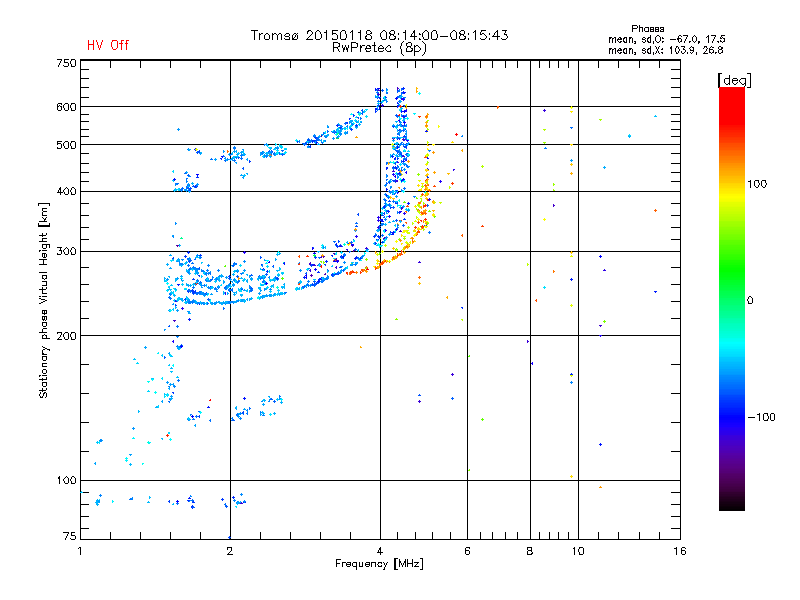
Task: Click the phase colorbar gradient
Action: pos(732,298)
